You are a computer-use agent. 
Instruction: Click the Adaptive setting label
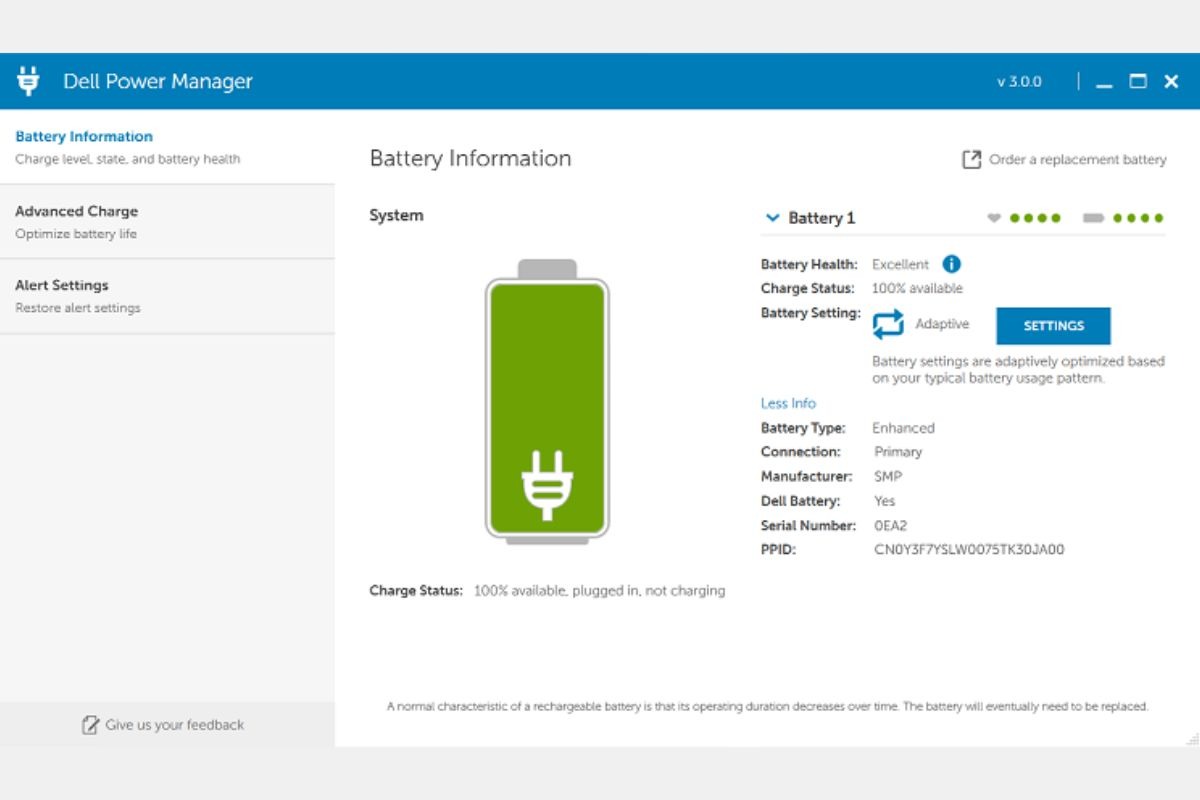(x=942, y=325)
